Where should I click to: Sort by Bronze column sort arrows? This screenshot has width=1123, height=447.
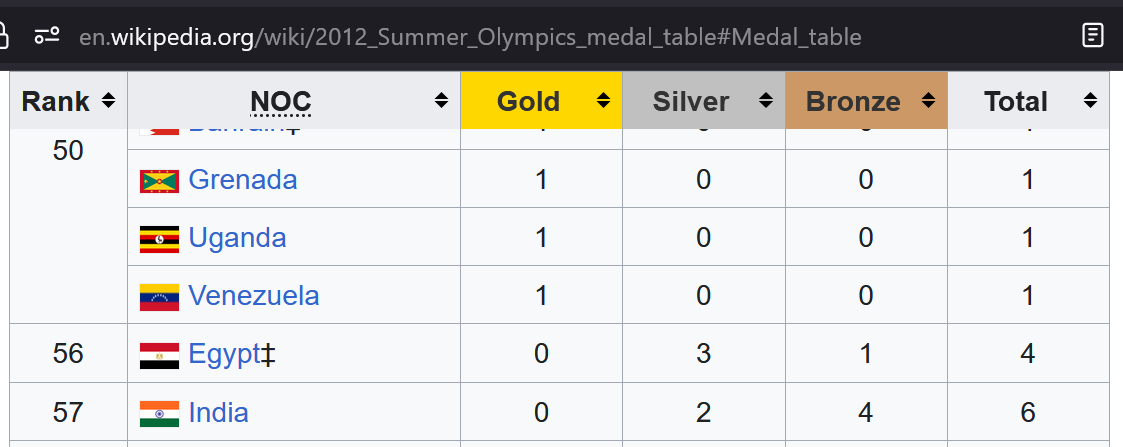[x=928, y=101]
